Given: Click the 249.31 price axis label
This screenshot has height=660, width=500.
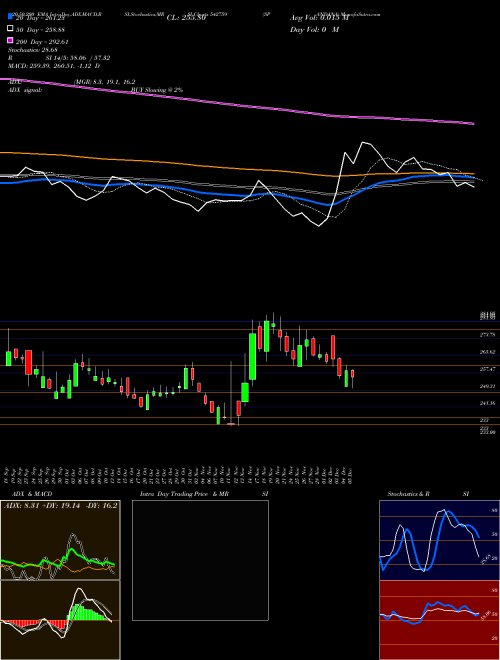Looking at the screenshot, I should (x=487, y=386).
